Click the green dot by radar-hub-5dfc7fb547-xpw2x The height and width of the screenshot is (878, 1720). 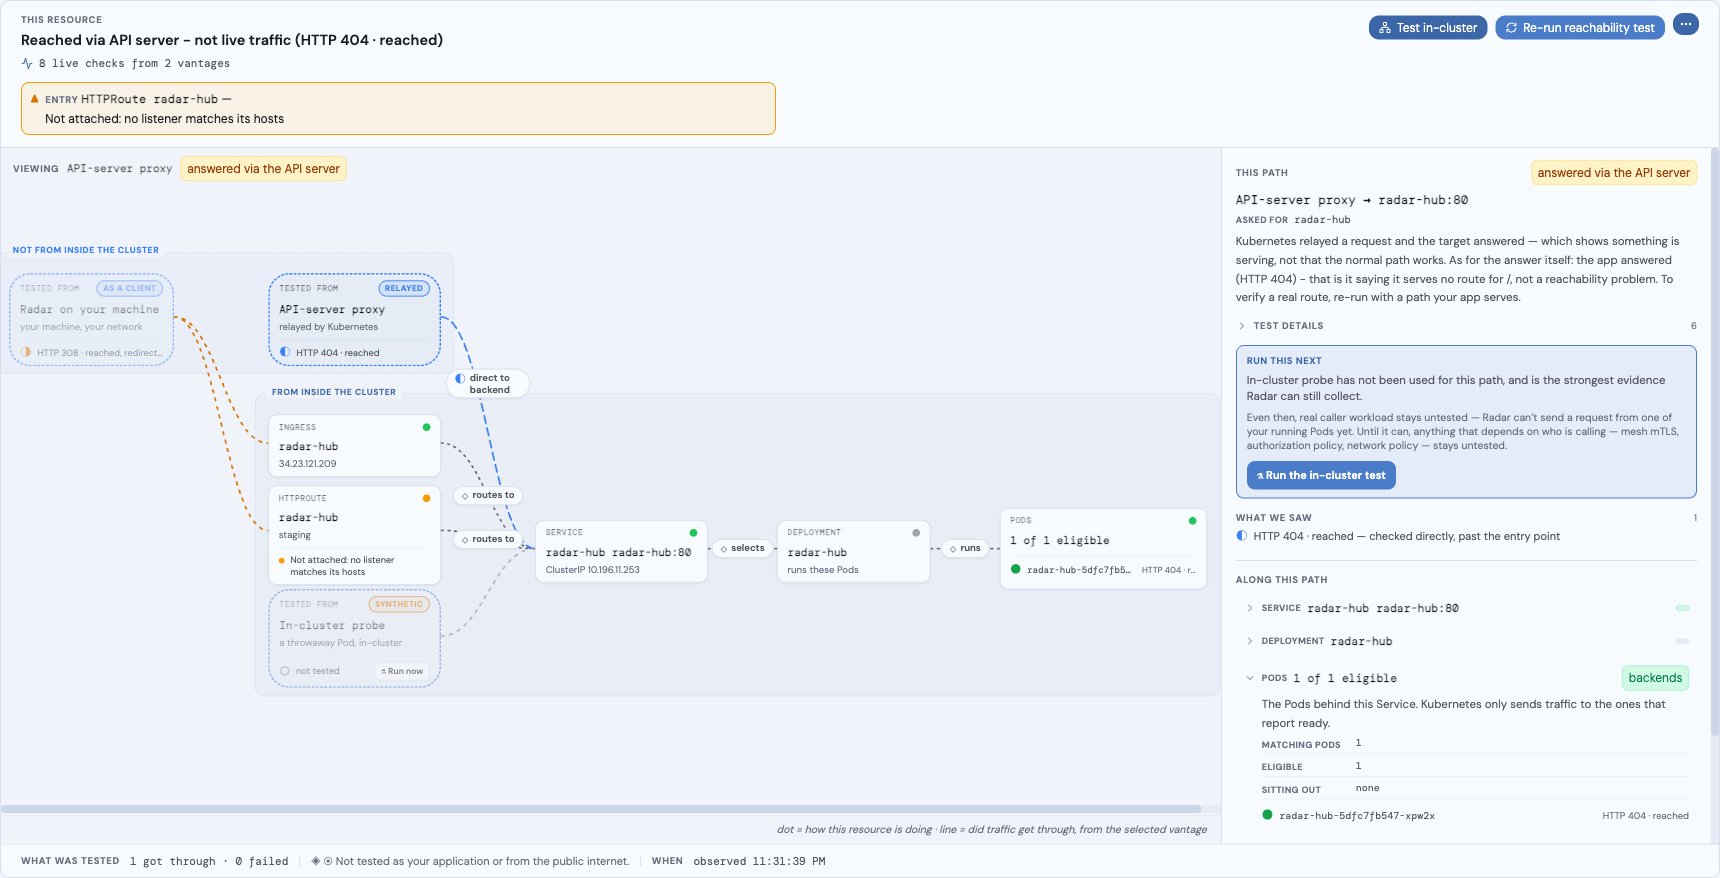tap(1267, 815)
